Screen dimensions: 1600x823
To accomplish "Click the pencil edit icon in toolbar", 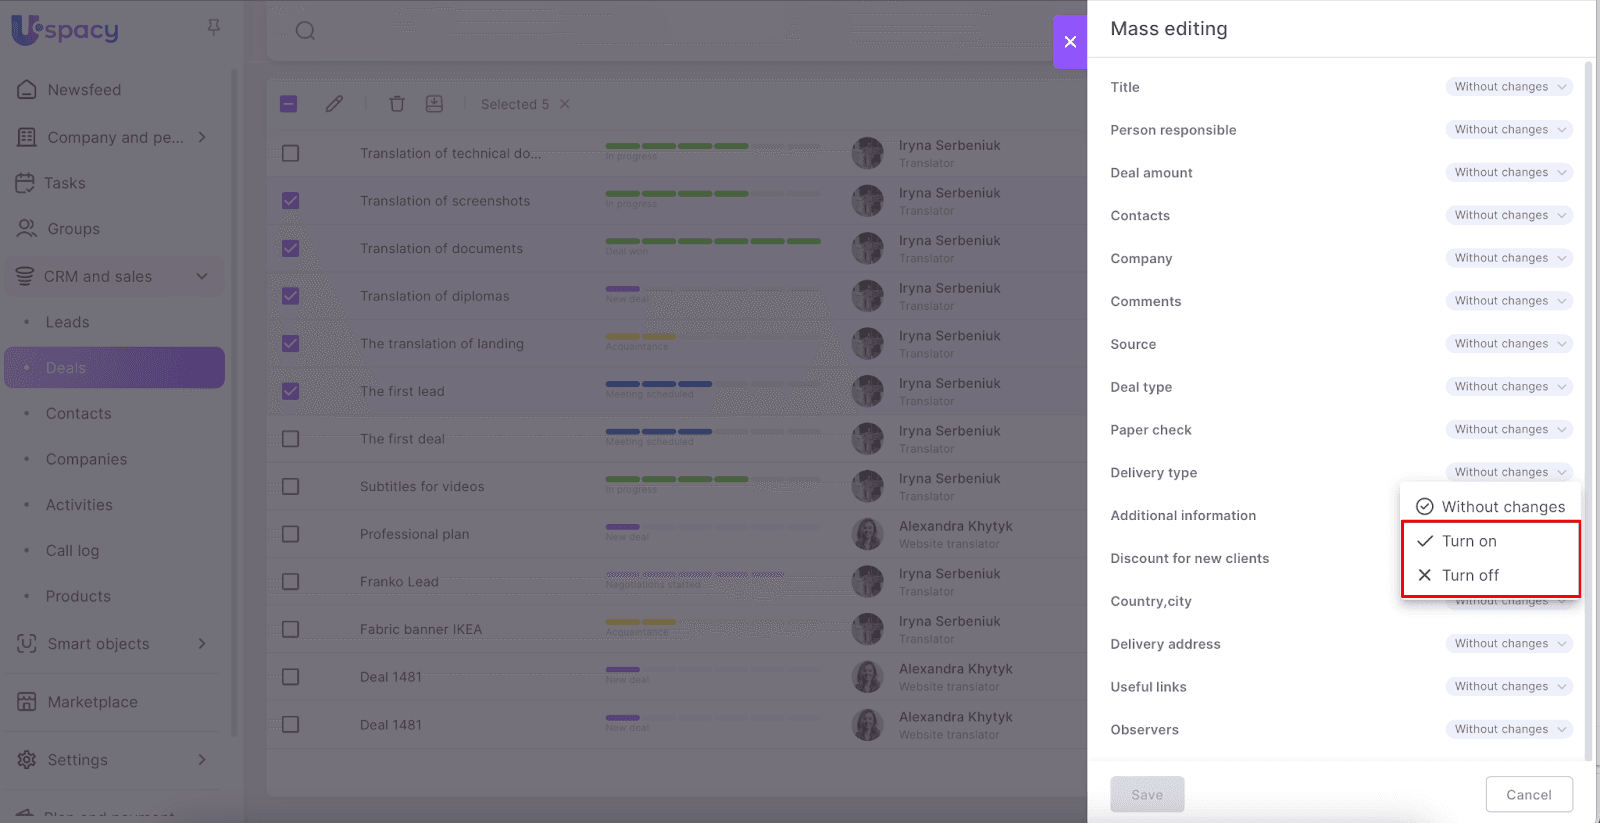I will coord(334,104).
